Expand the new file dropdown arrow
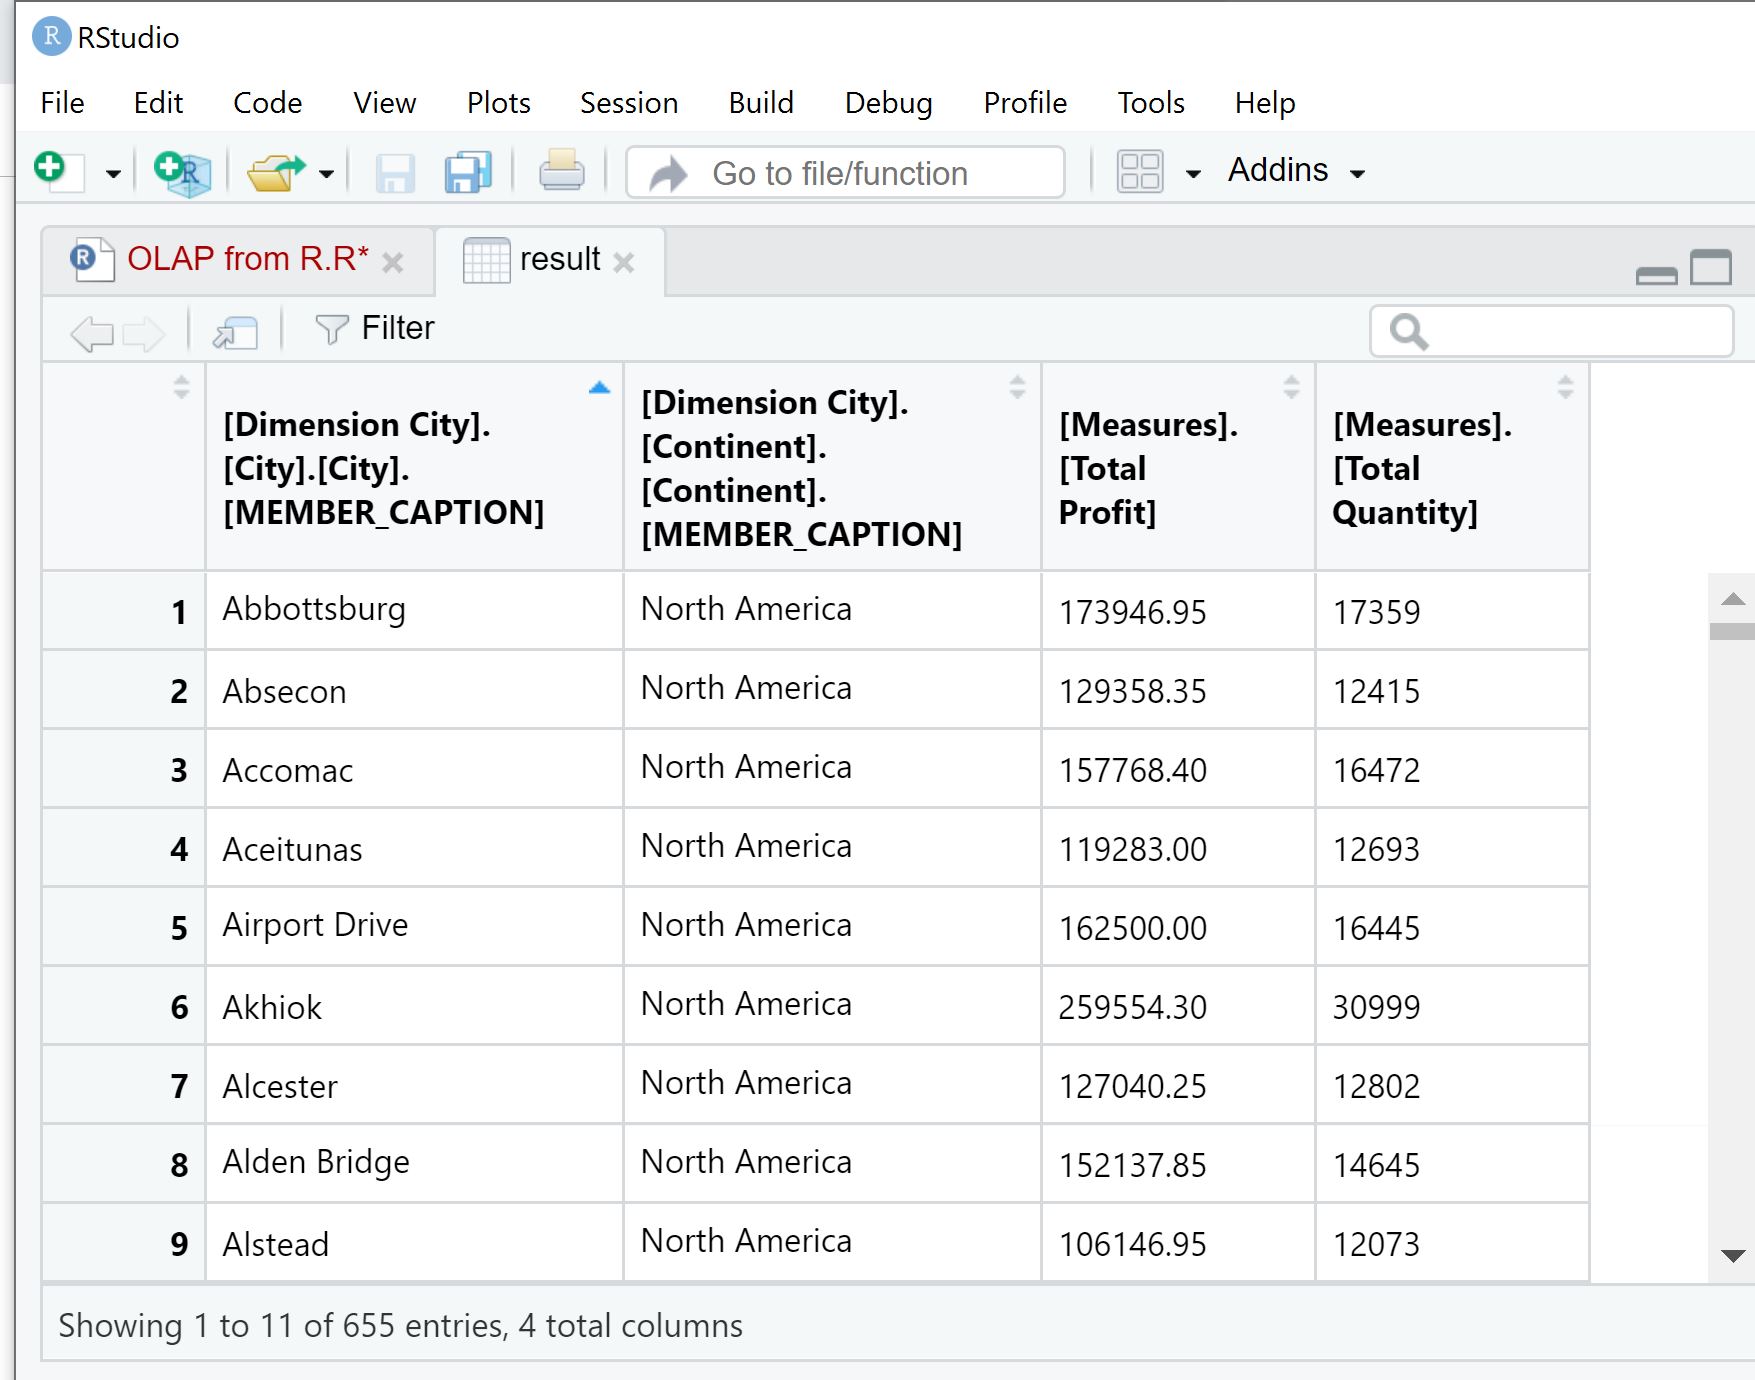The height and width of the screenshot is (1380, 1755). click(x=112, y=172)
